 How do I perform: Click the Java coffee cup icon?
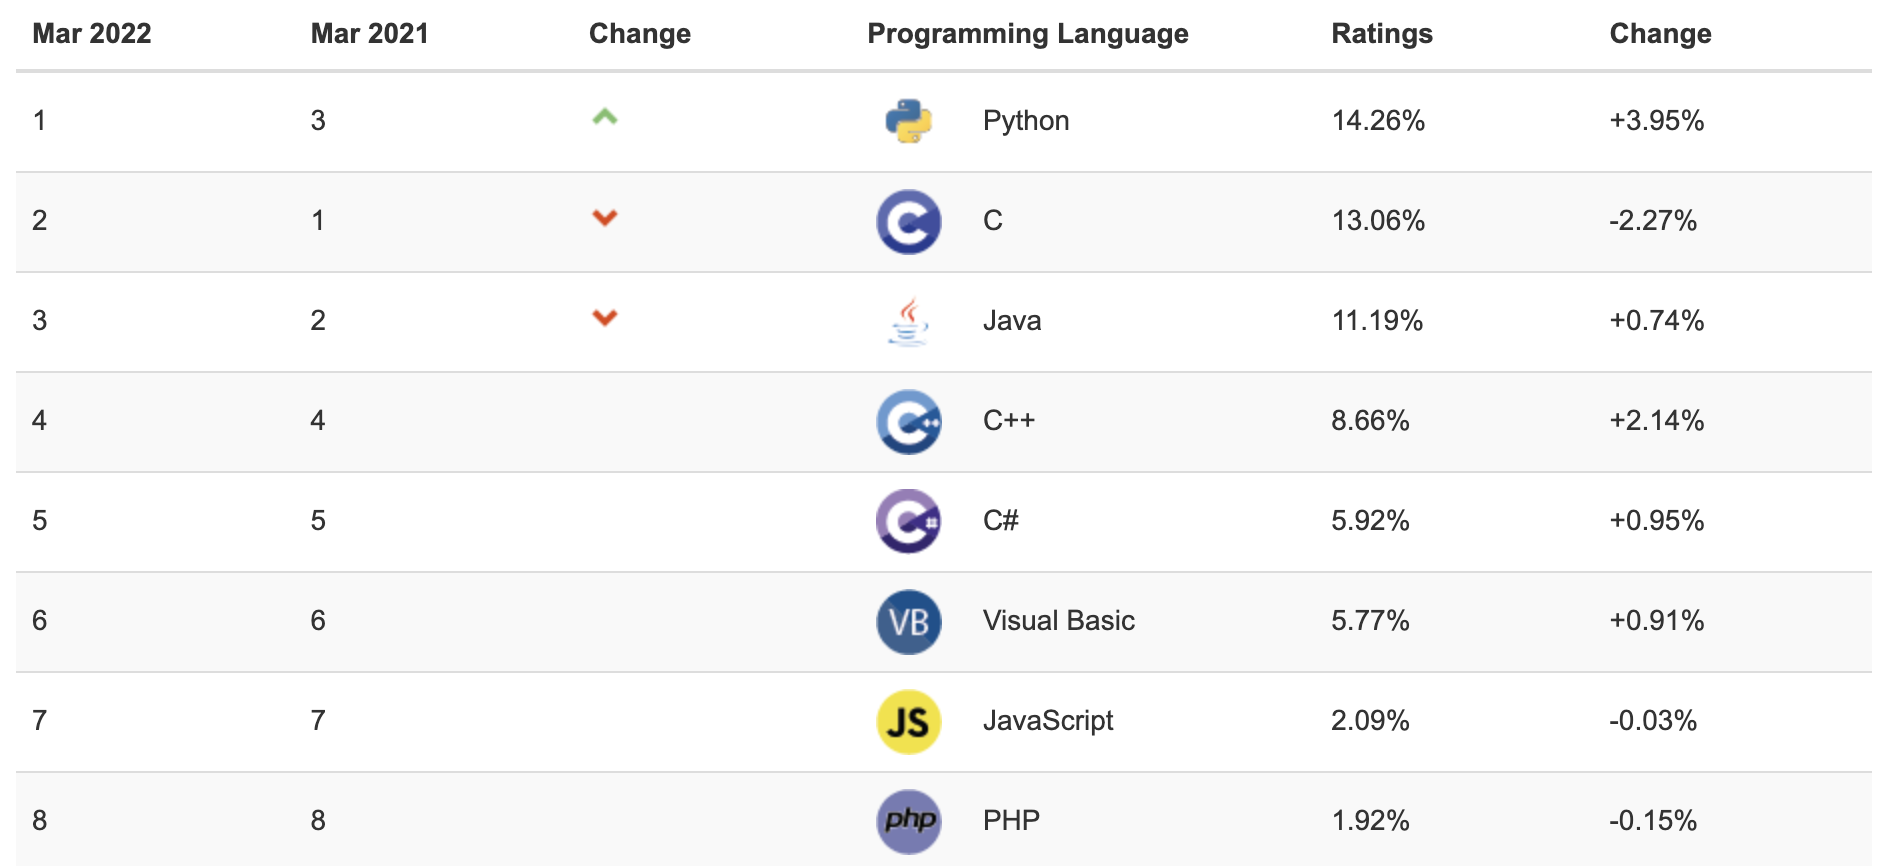click(x=908, y=321)
